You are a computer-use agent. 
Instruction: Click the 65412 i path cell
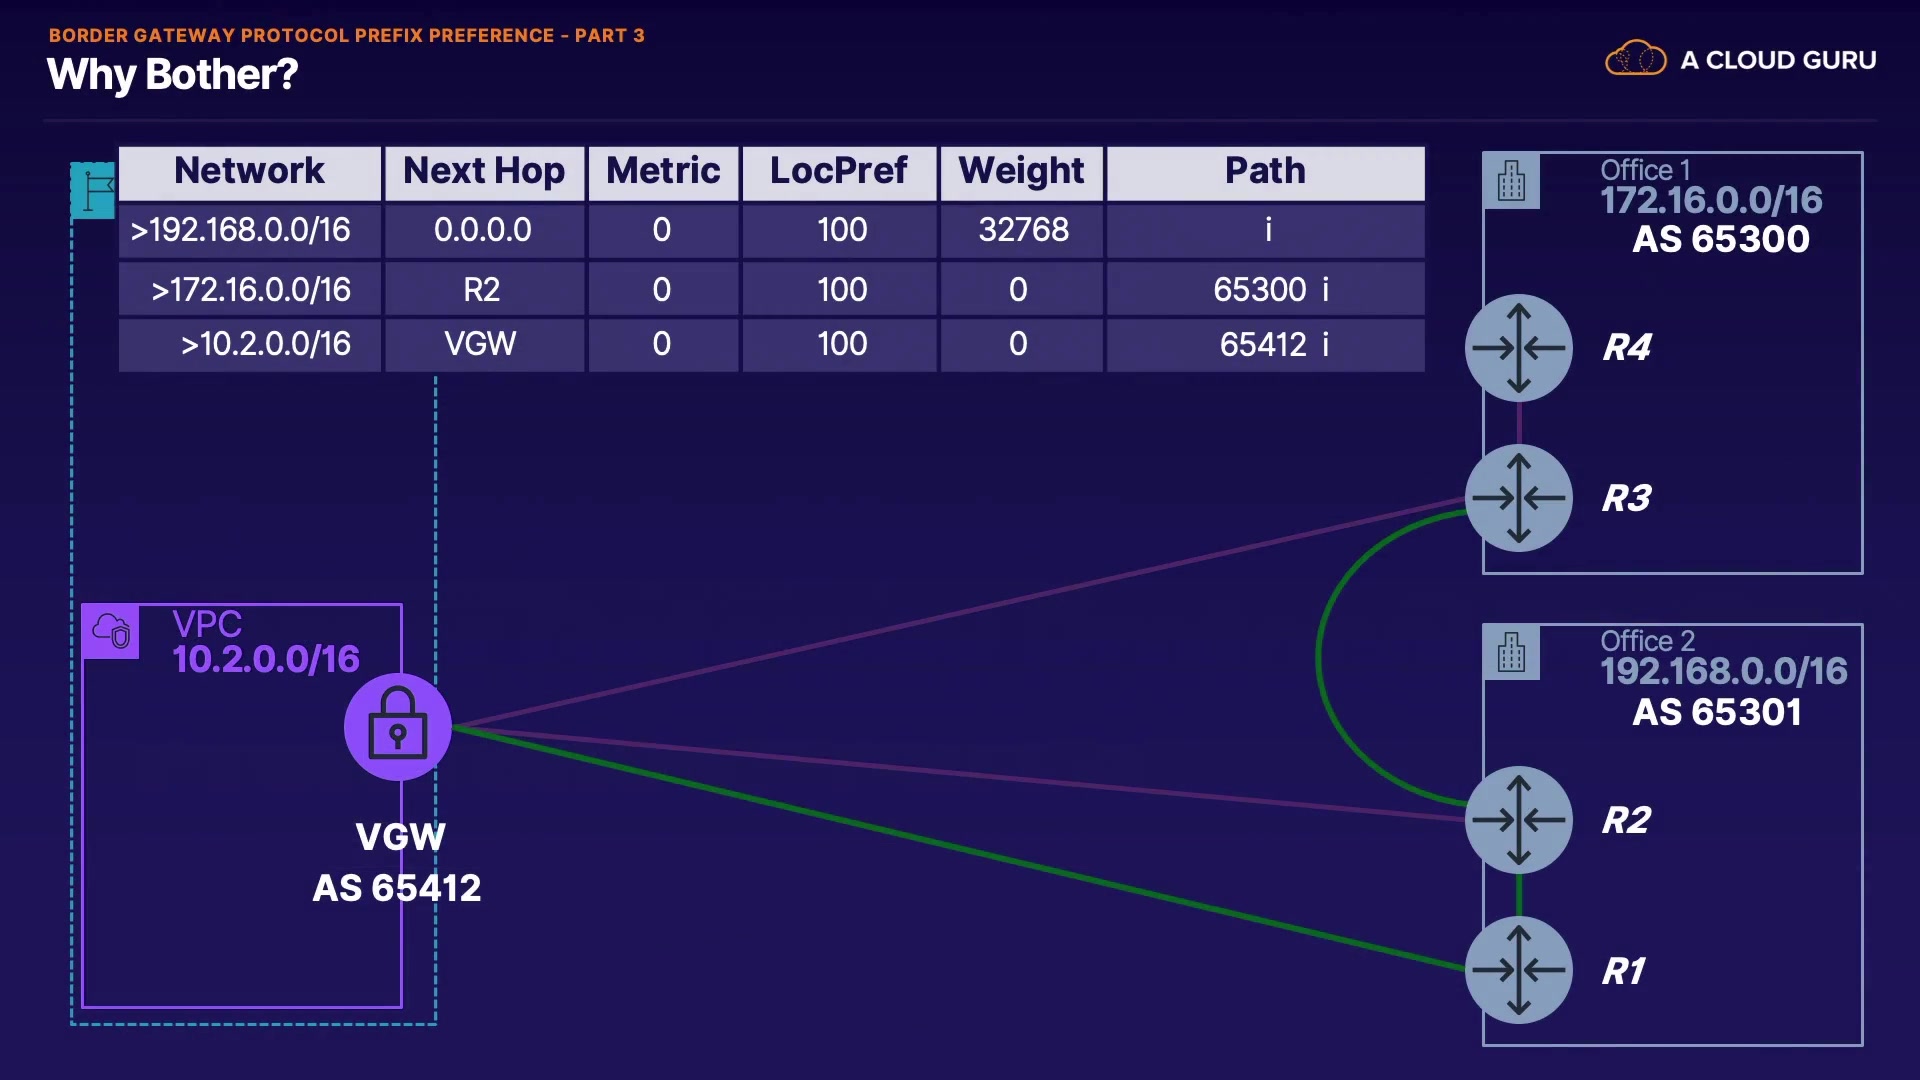1273,345
